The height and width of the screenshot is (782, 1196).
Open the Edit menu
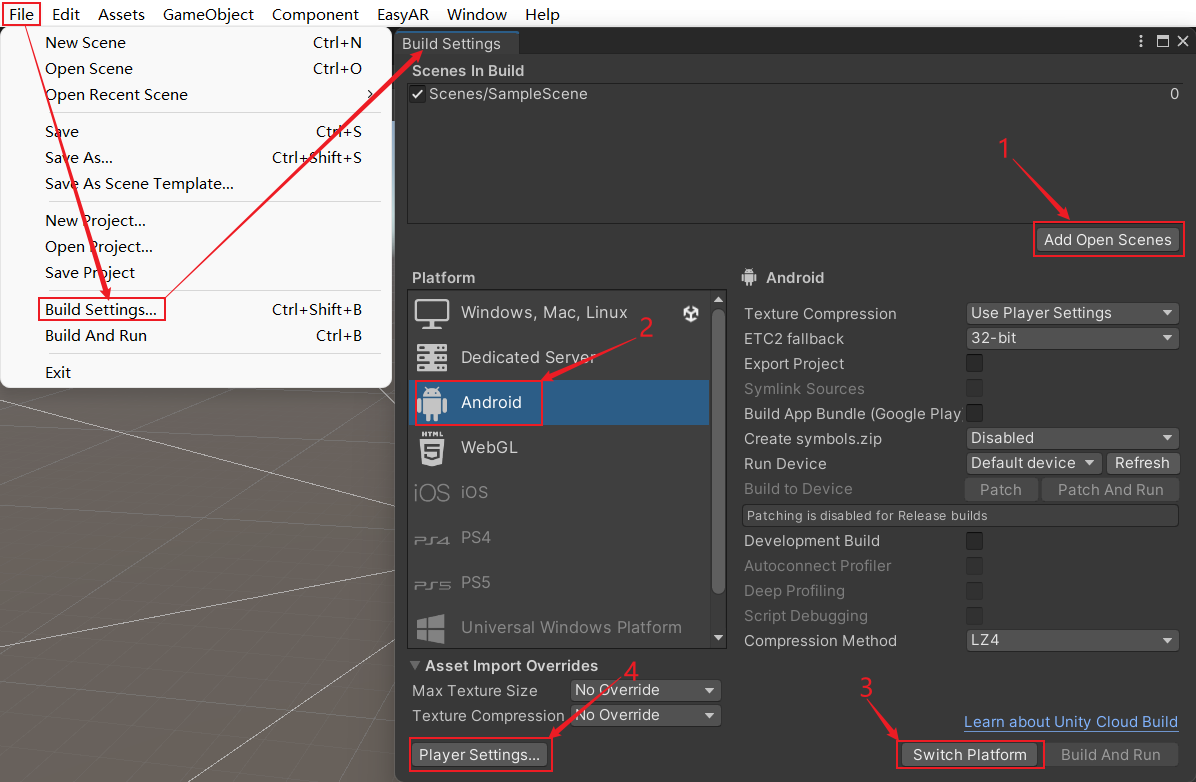pos(66,14)
